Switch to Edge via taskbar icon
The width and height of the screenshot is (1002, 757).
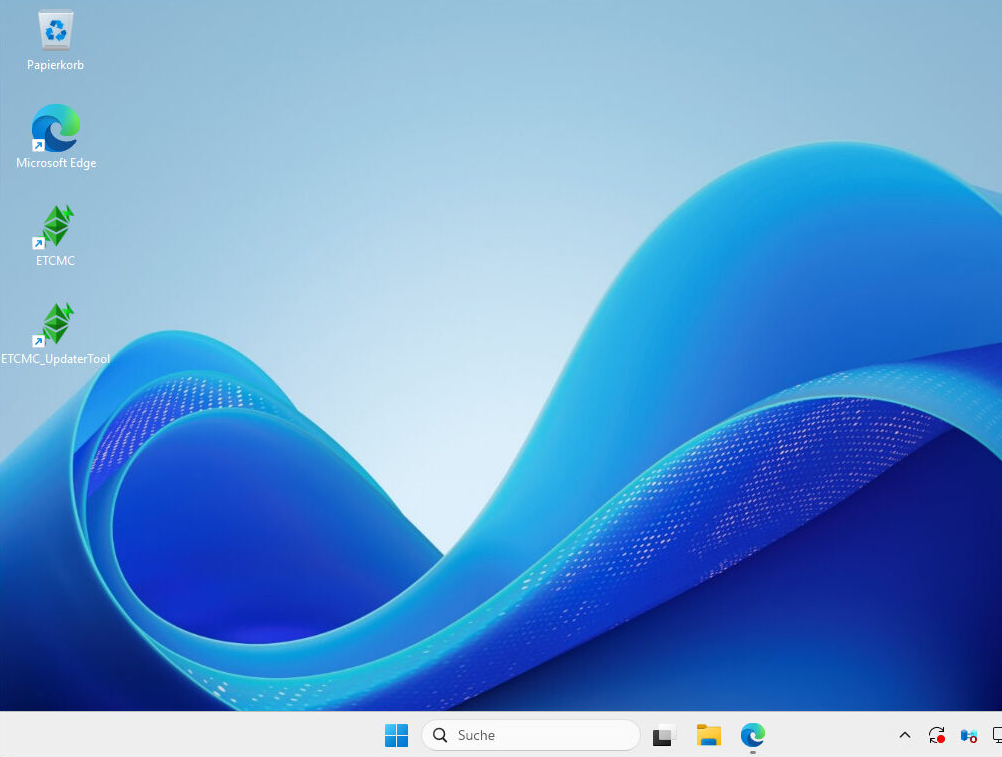[753, 735]
